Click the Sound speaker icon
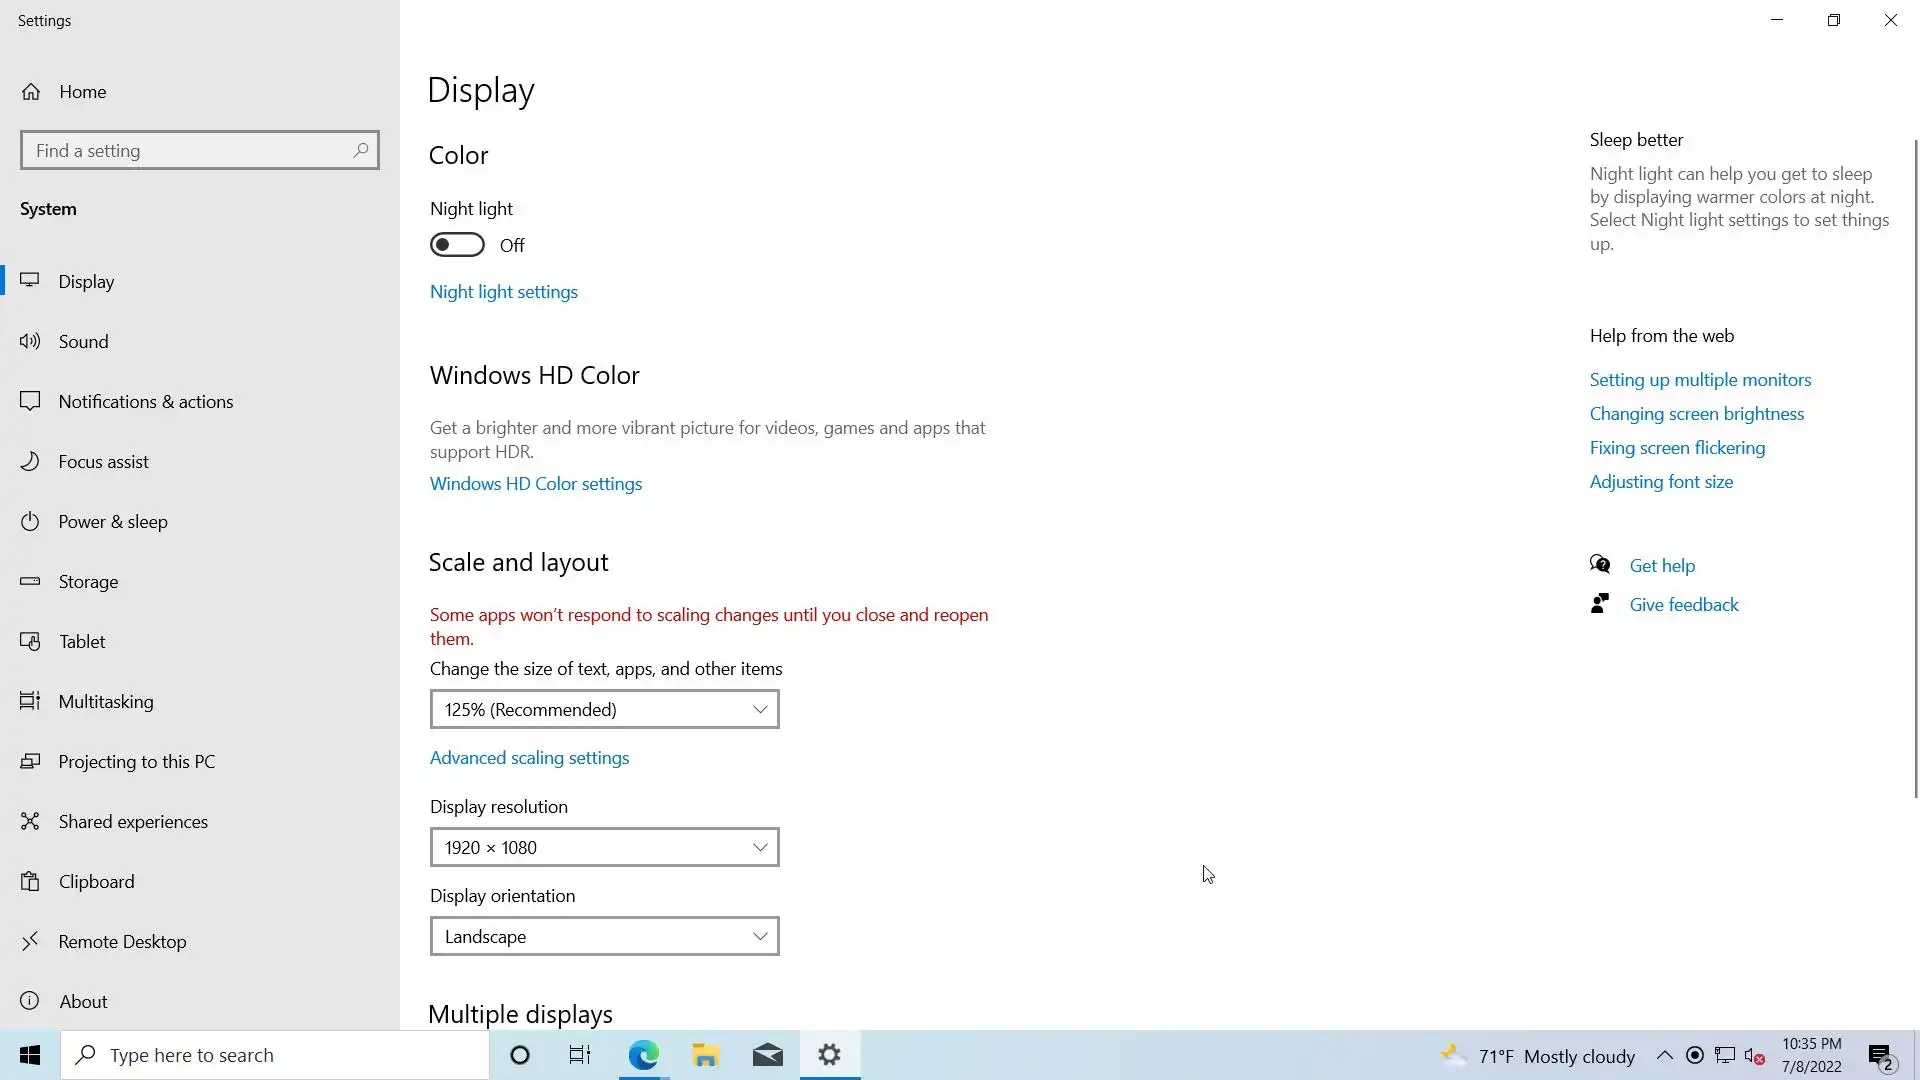This screenshot has width=1920, height=1080. [x=30, y=342]
